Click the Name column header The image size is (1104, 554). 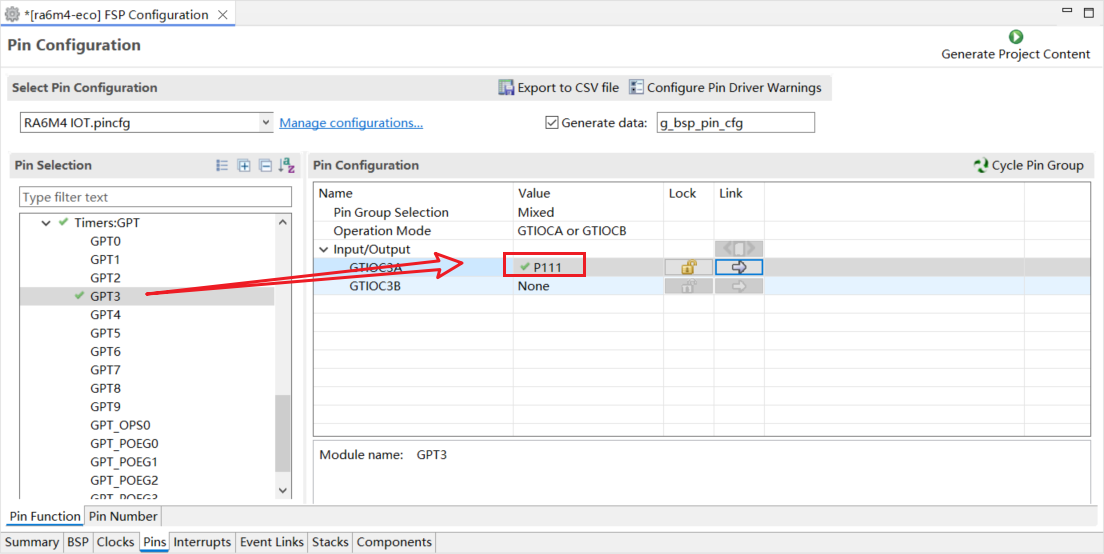pyautogui.click(x=336, y=193)
